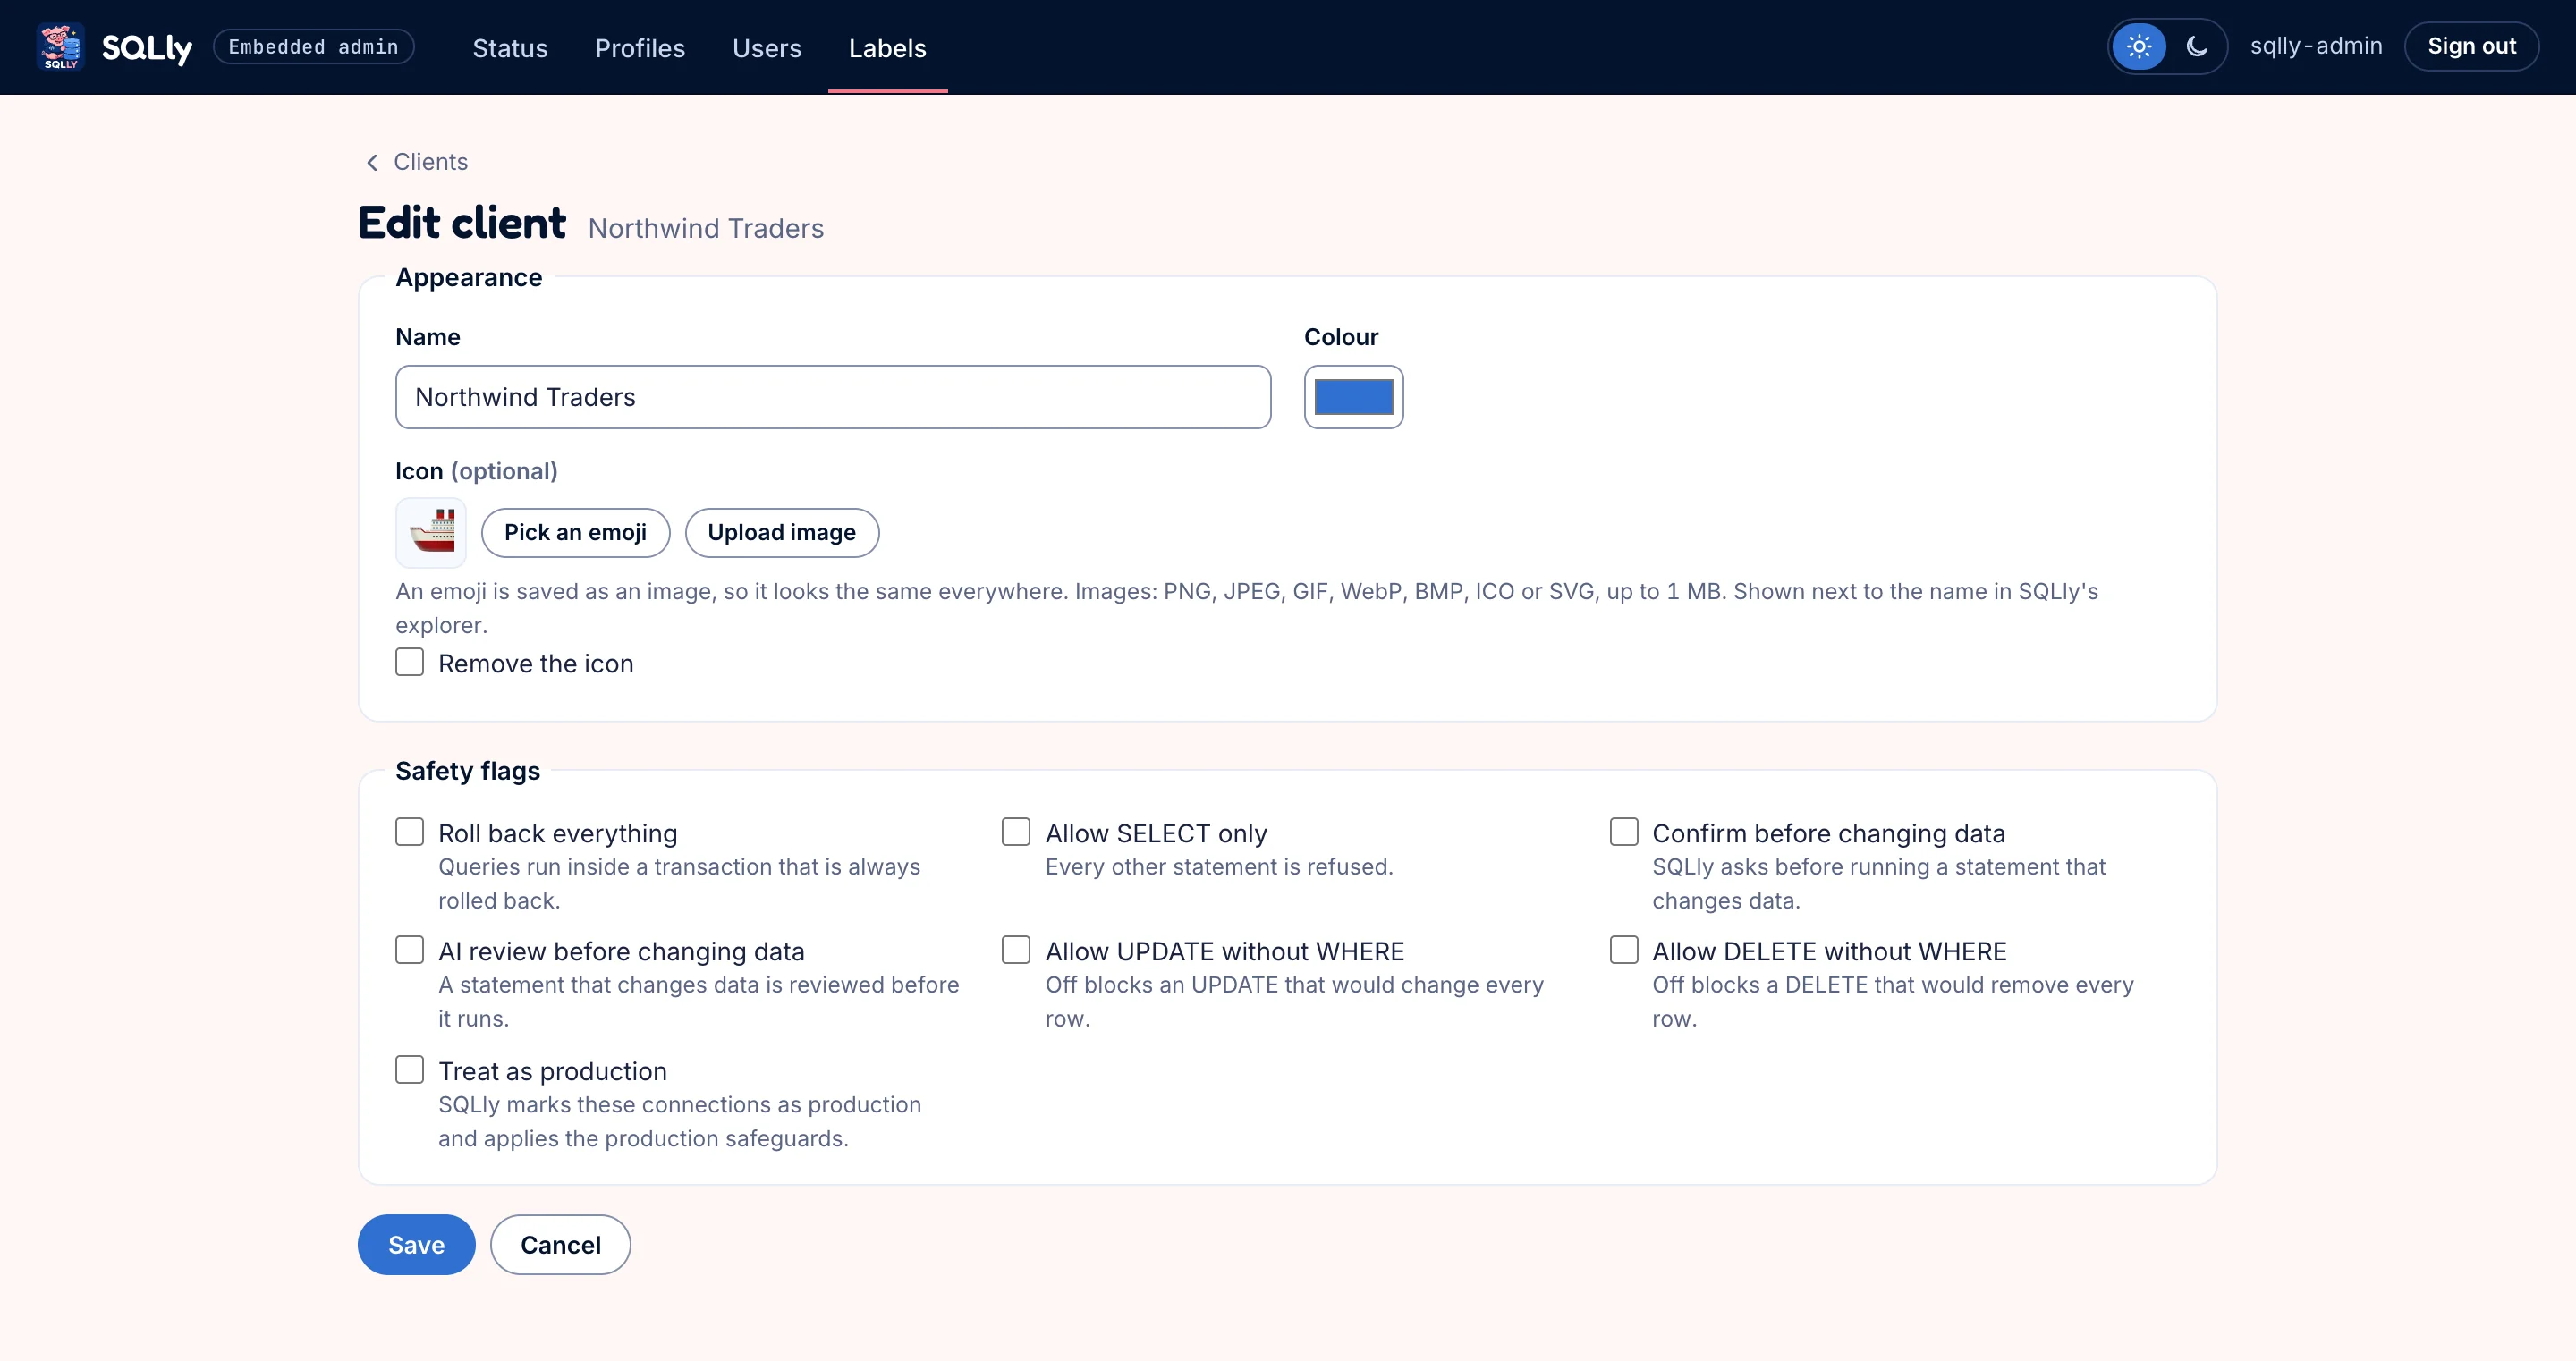Viewport: 2576px width, 1361px height.
Task: Click the sqlly-admin username text
Action: tap(2316, 46)
